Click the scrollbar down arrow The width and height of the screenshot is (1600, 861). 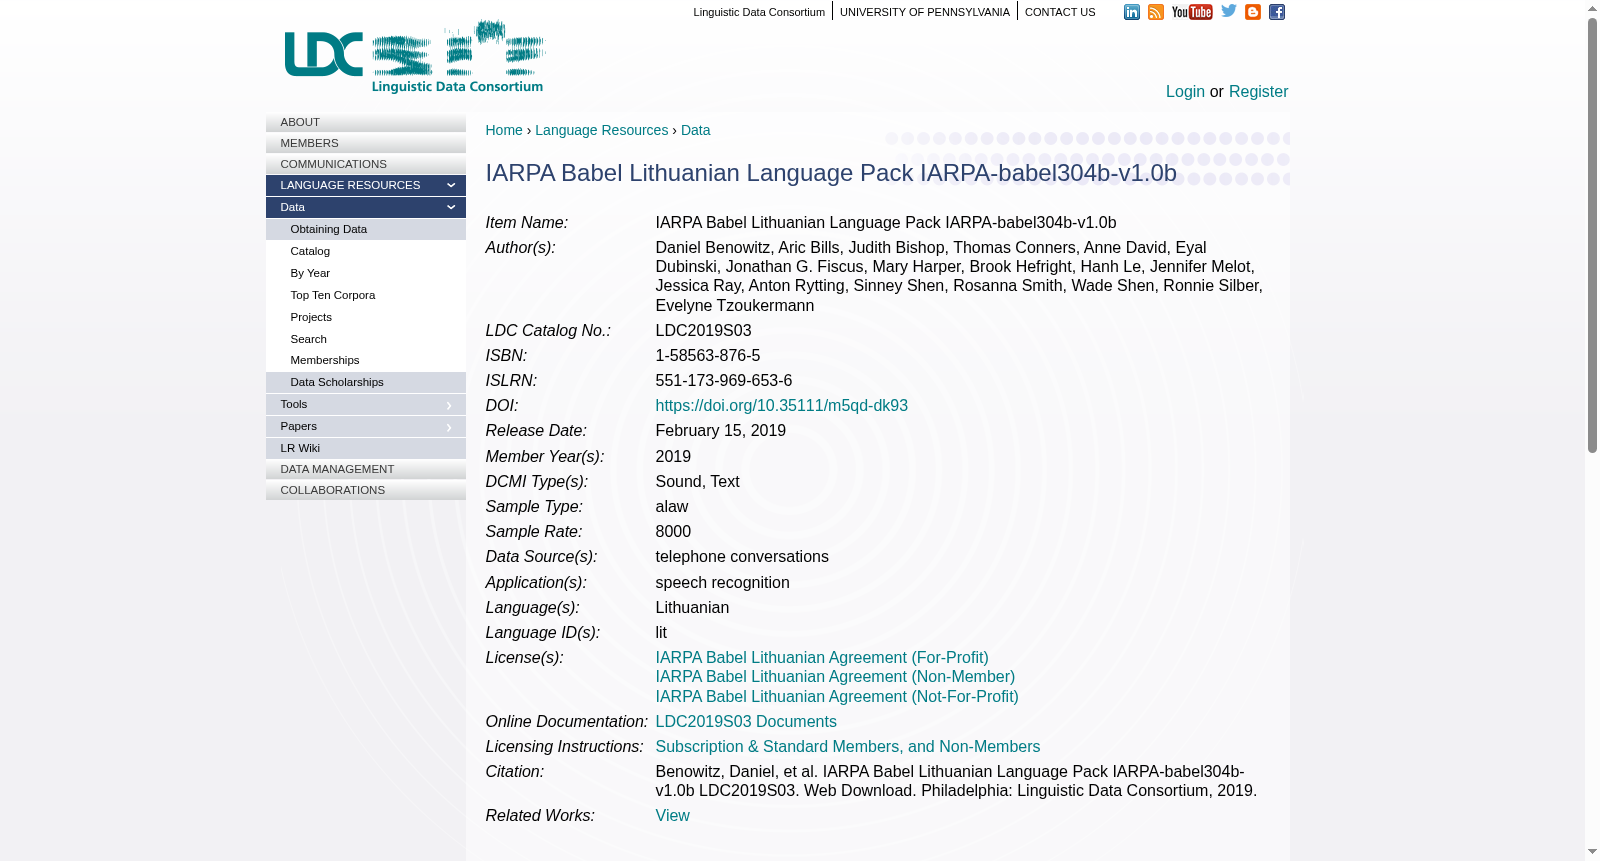click(x=1592, y=852)
